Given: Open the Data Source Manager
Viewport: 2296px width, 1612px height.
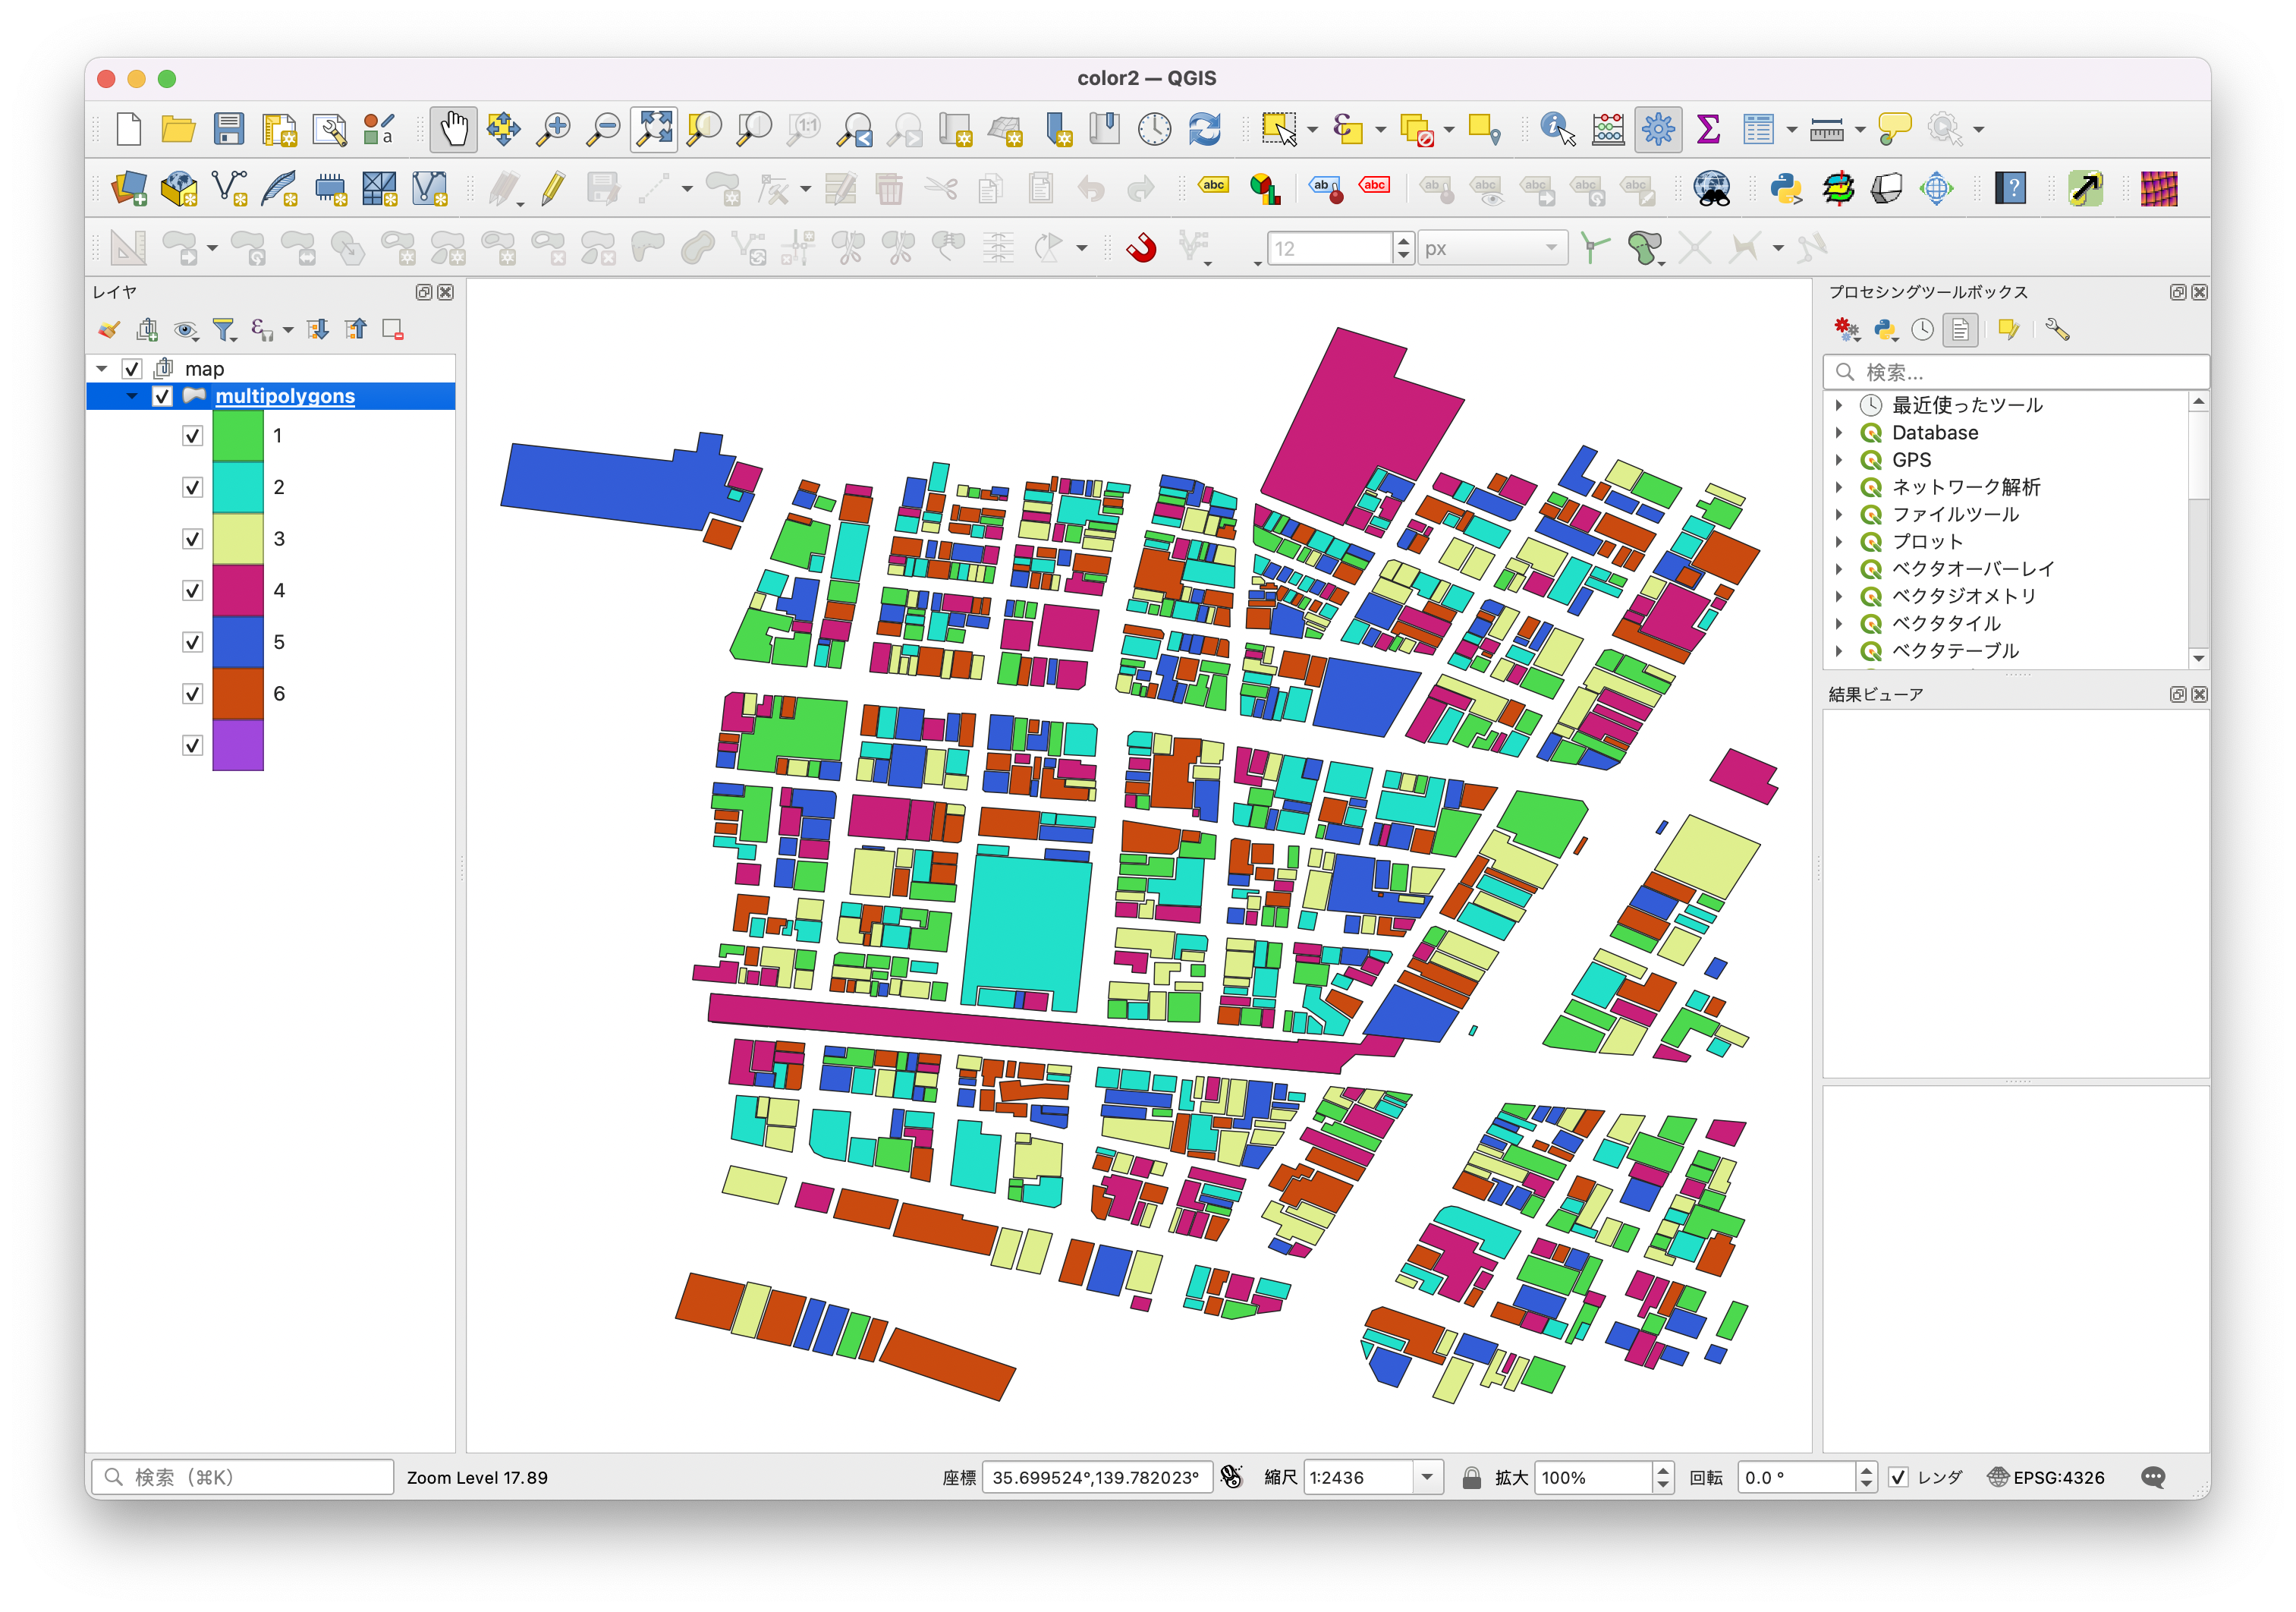Looking at the screenshot, I should point(129,188).
